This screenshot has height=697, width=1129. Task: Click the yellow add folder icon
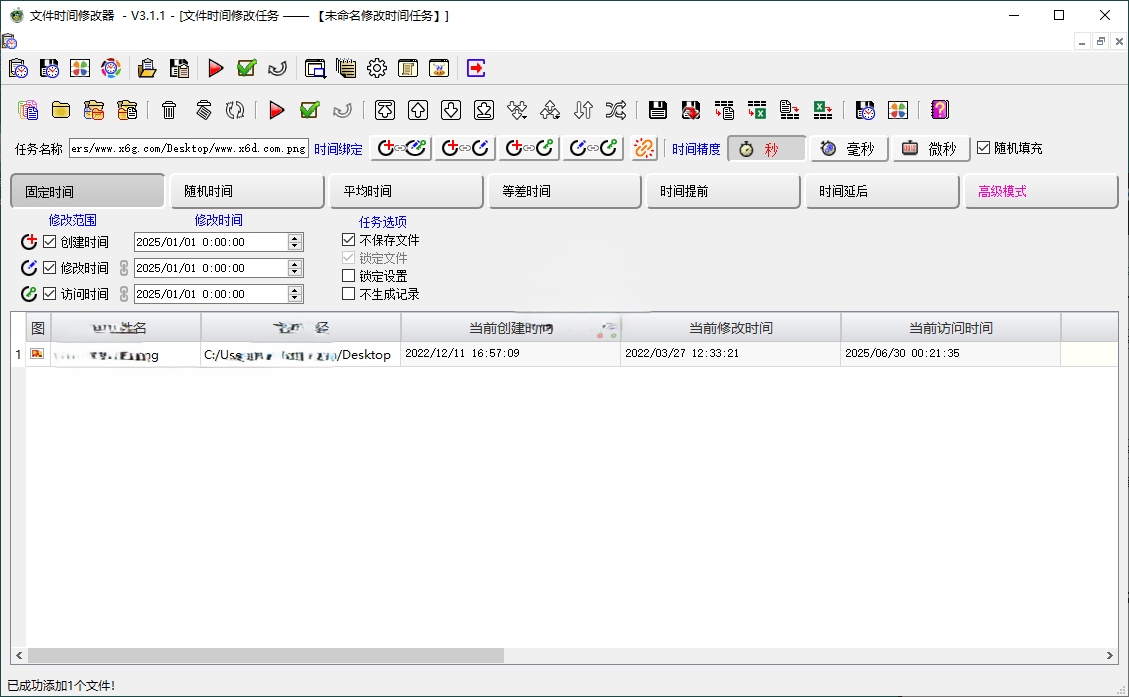click(x=61, y=110)
